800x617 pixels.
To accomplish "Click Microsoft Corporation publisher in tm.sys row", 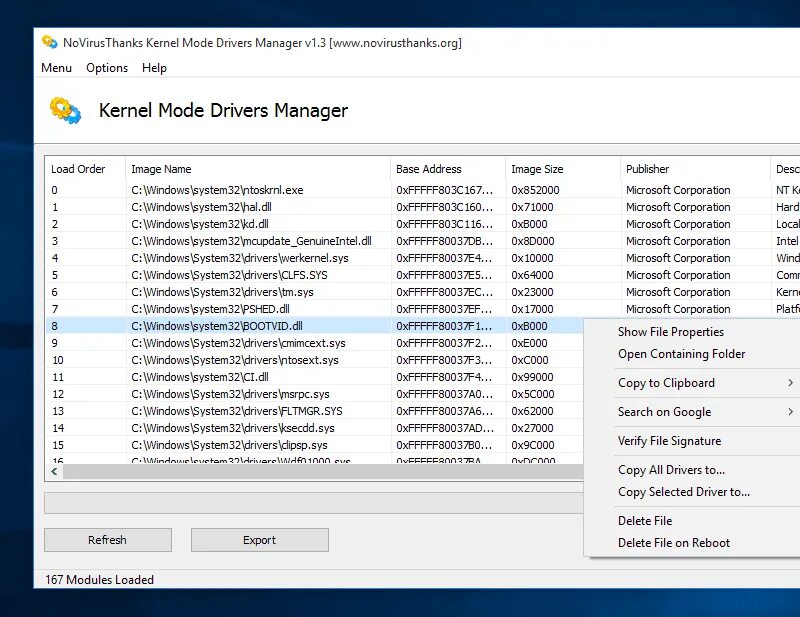I will [x=678, y=292].
